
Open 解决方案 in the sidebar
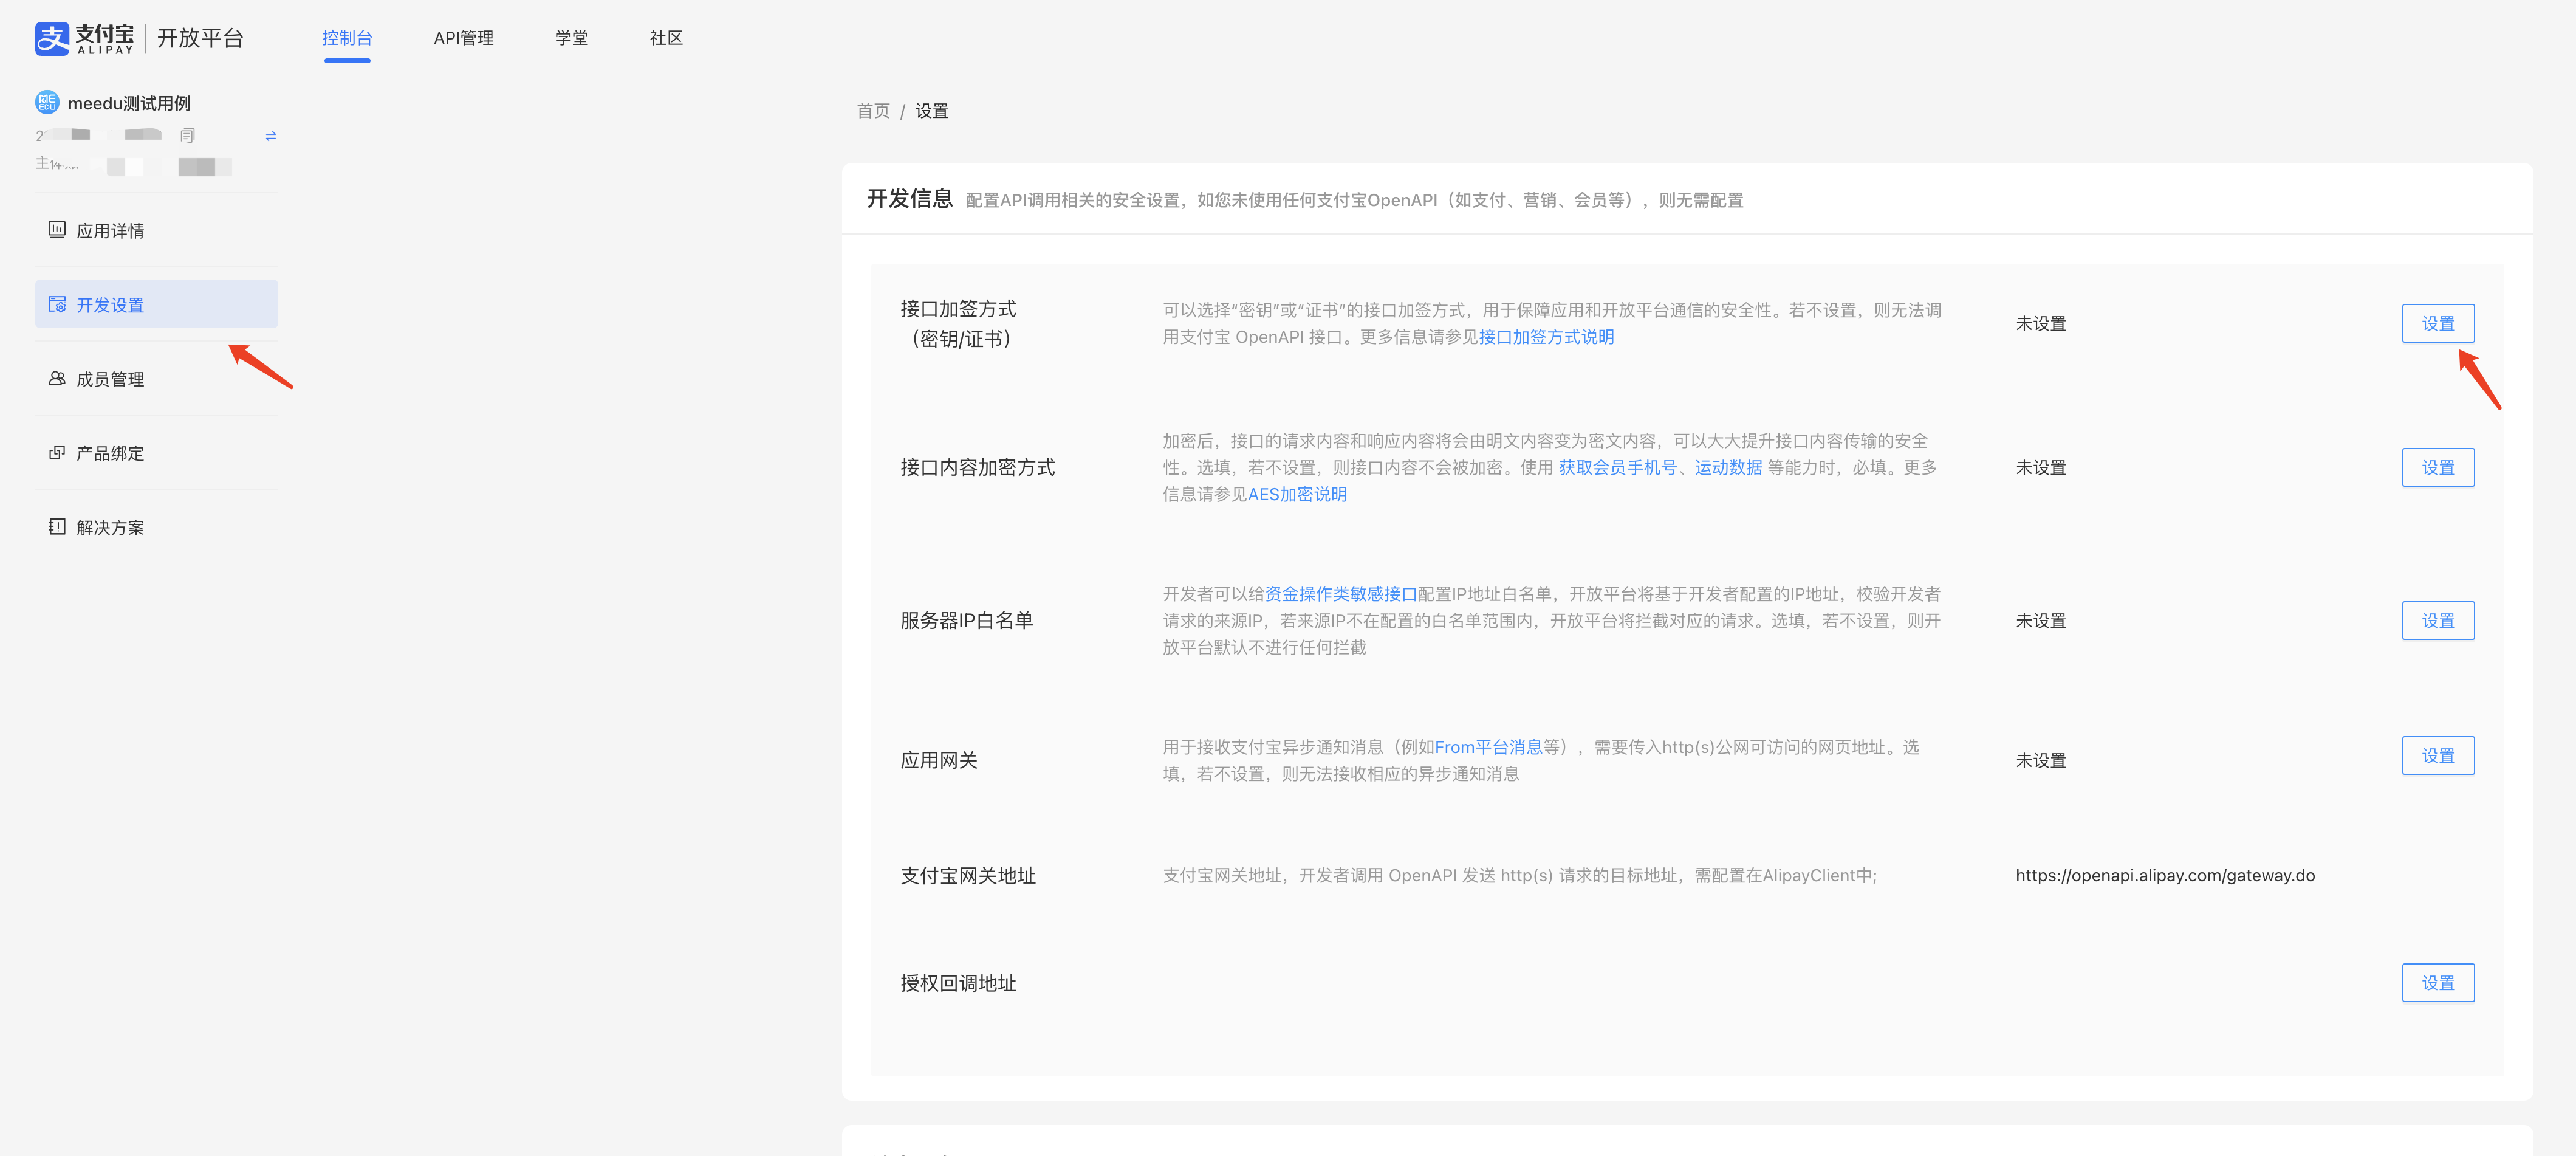(110, 527)
